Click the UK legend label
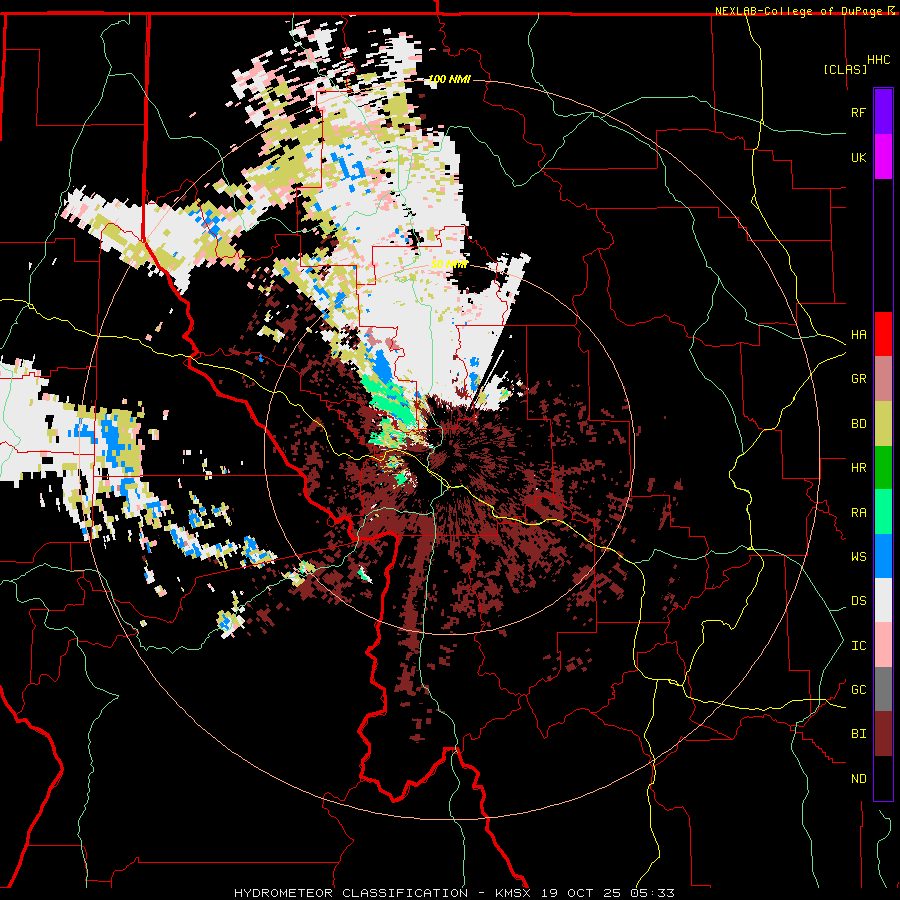This screenshot has width=900, height=900. (x=858, y=157)
